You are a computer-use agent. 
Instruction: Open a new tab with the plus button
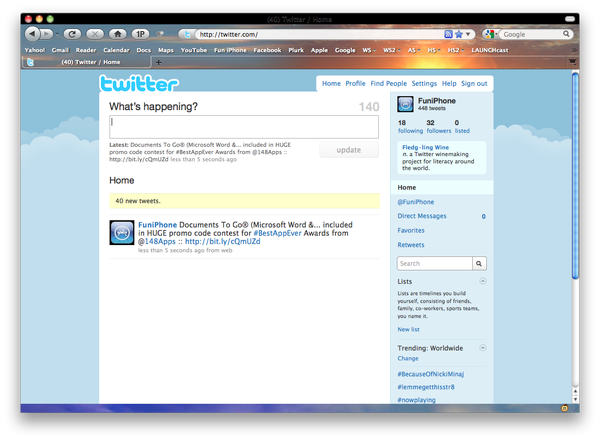click(158, 62)
